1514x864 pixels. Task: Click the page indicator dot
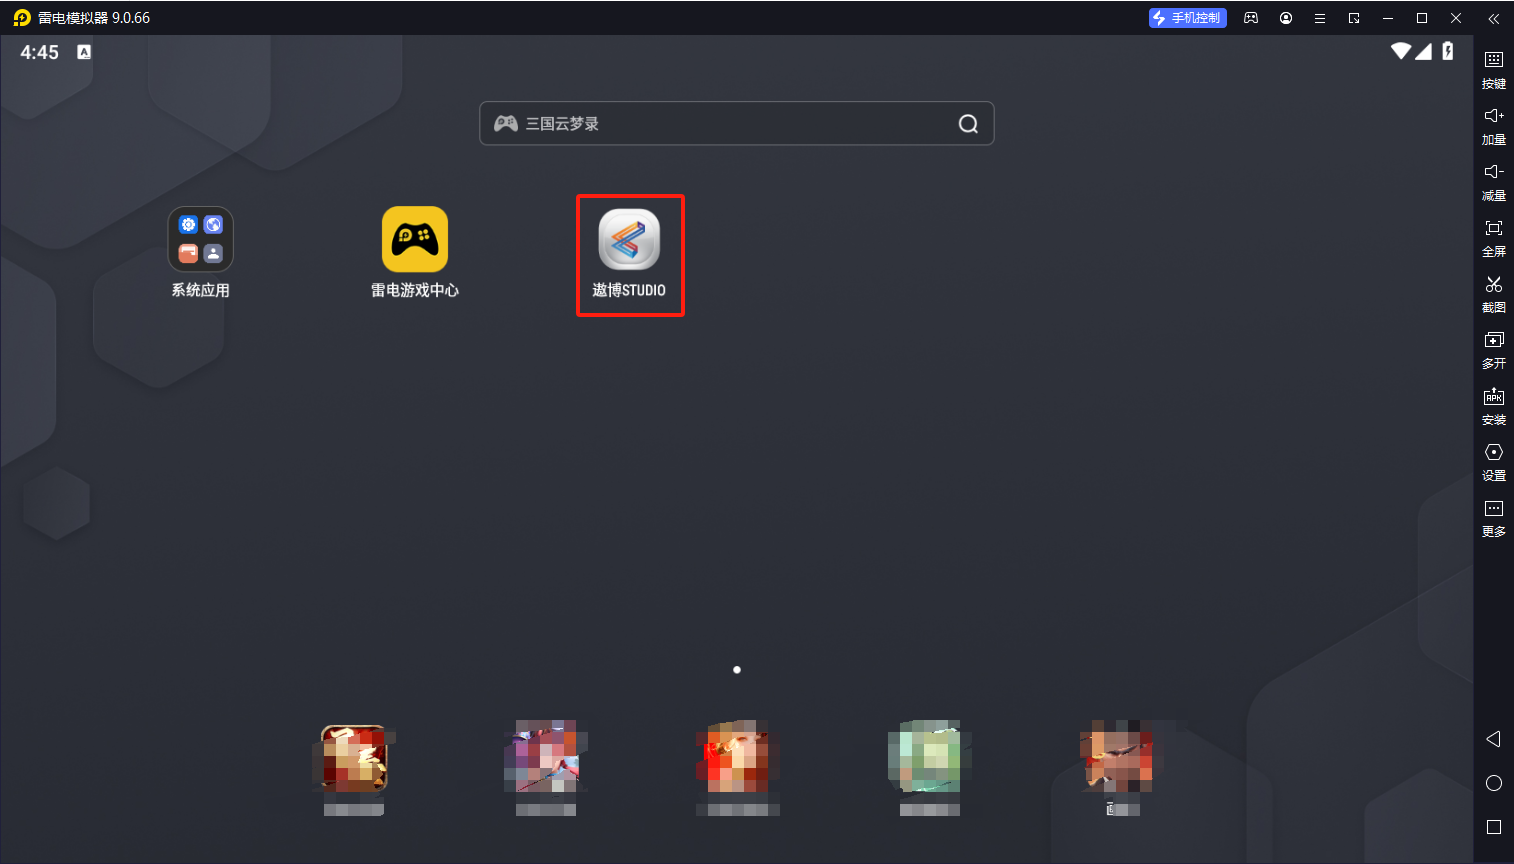pos(737,670)
